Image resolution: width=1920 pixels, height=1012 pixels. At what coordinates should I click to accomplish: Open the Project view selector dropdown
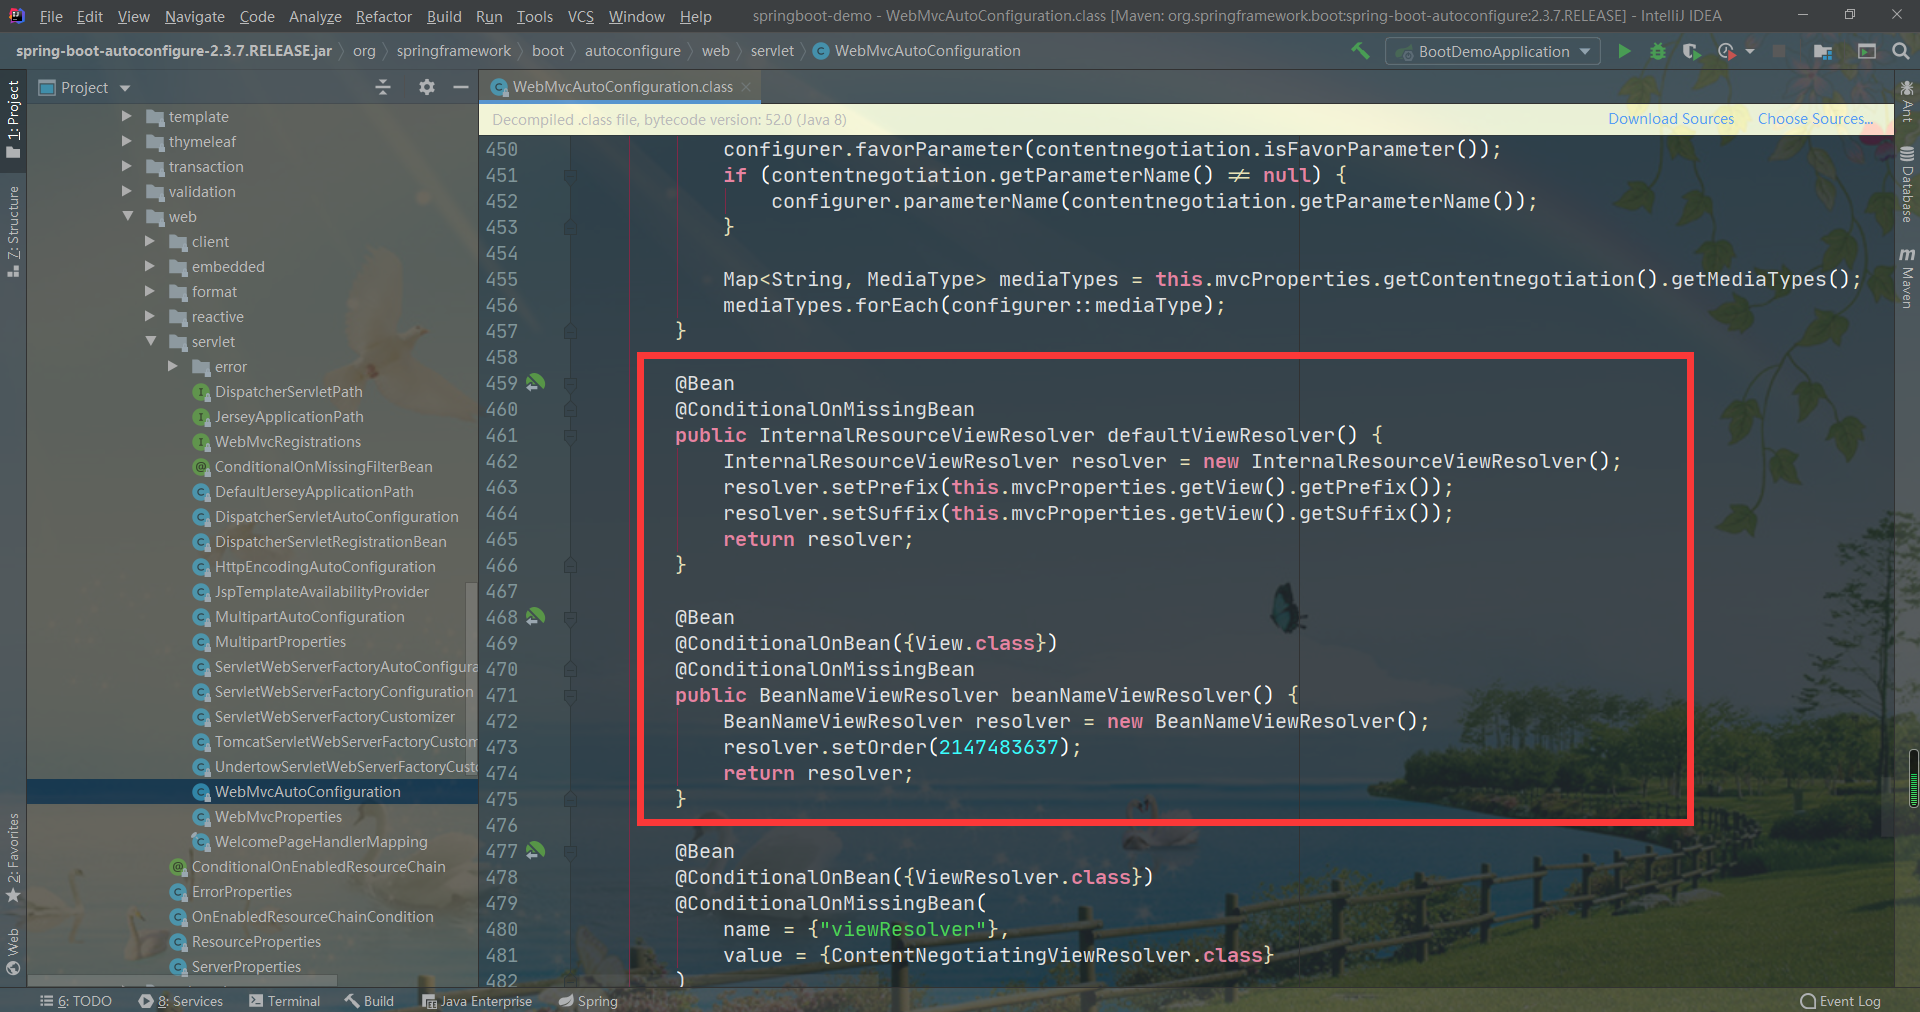click(x=85, y=88)
